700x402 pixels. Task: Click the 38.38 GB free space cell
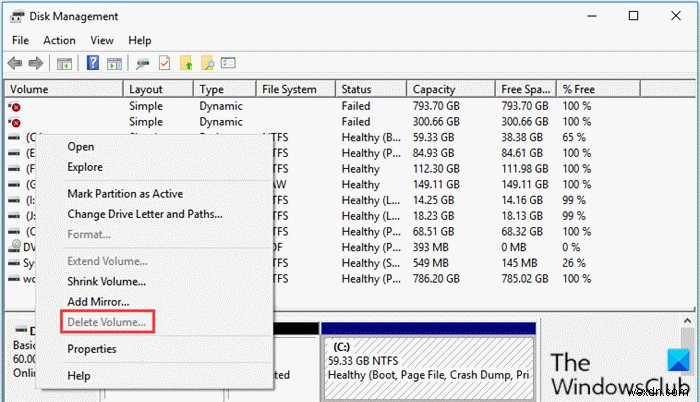(522, 138)
